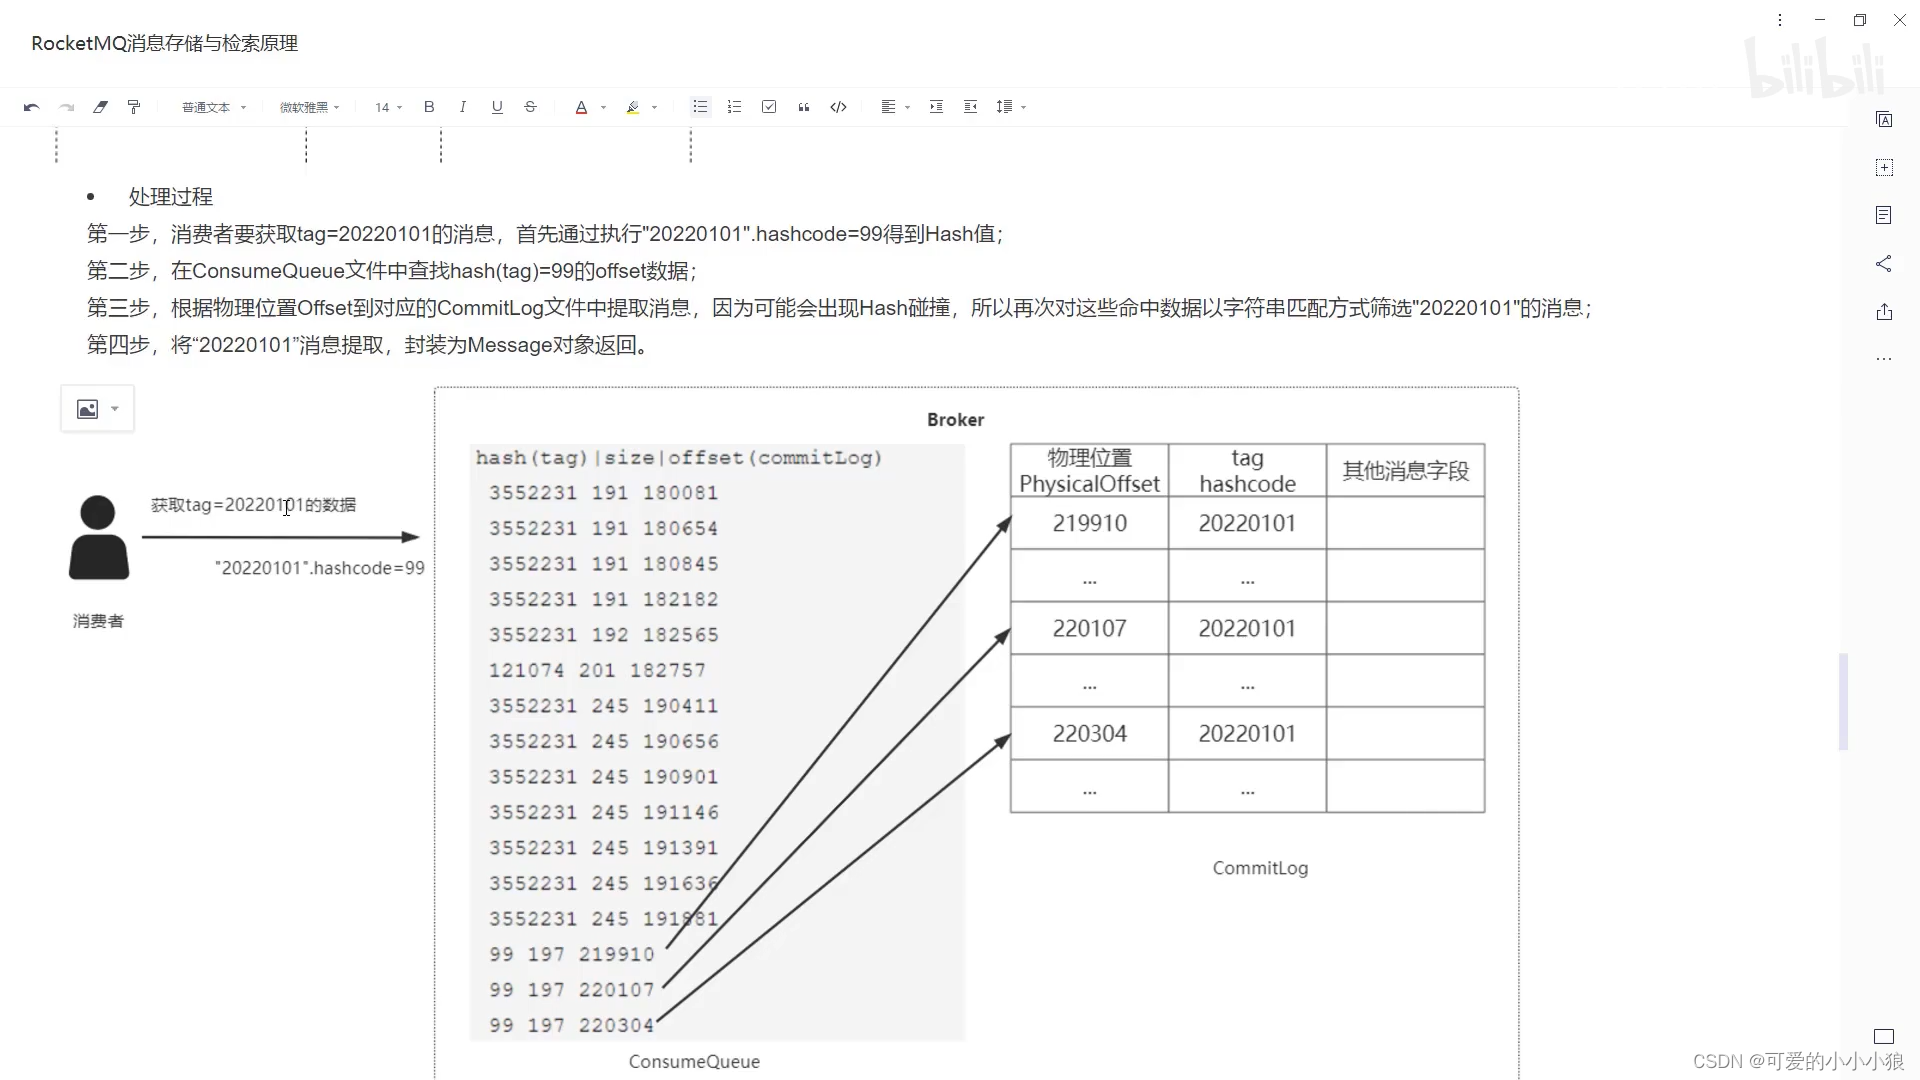
Task: Redo the last undone edit
Action: pyautogui.click(x=66, y=107)
